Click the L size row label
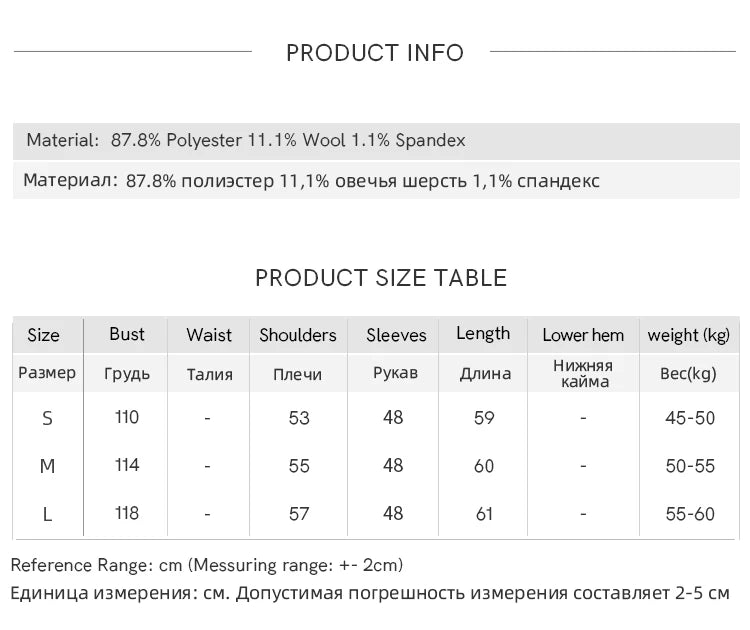750x630 pixels. pyautogui.click(x=47, y=514)
